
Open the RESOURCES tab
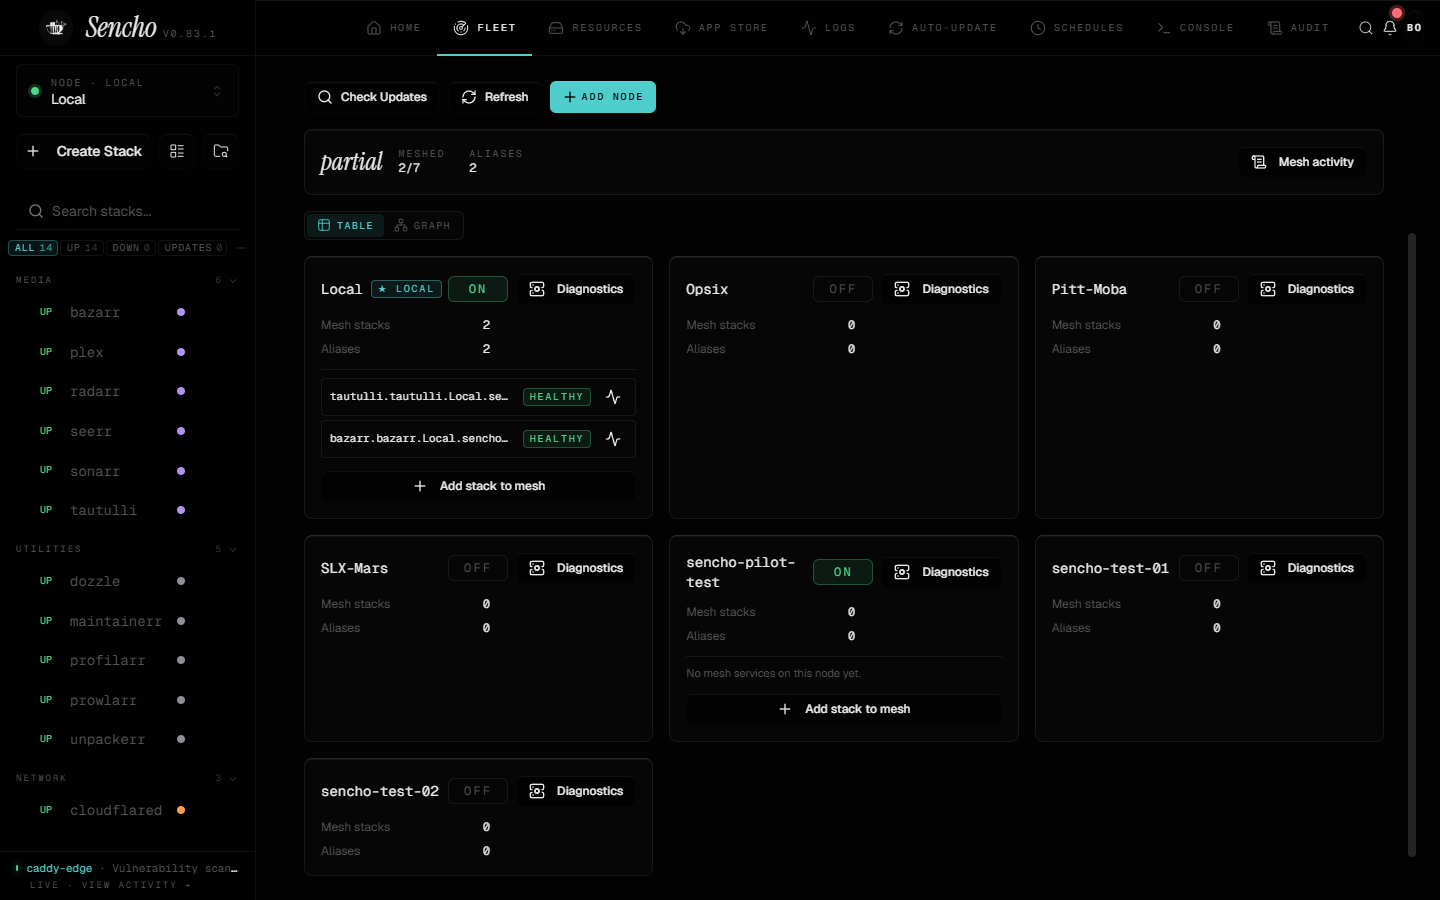(596, 28)
